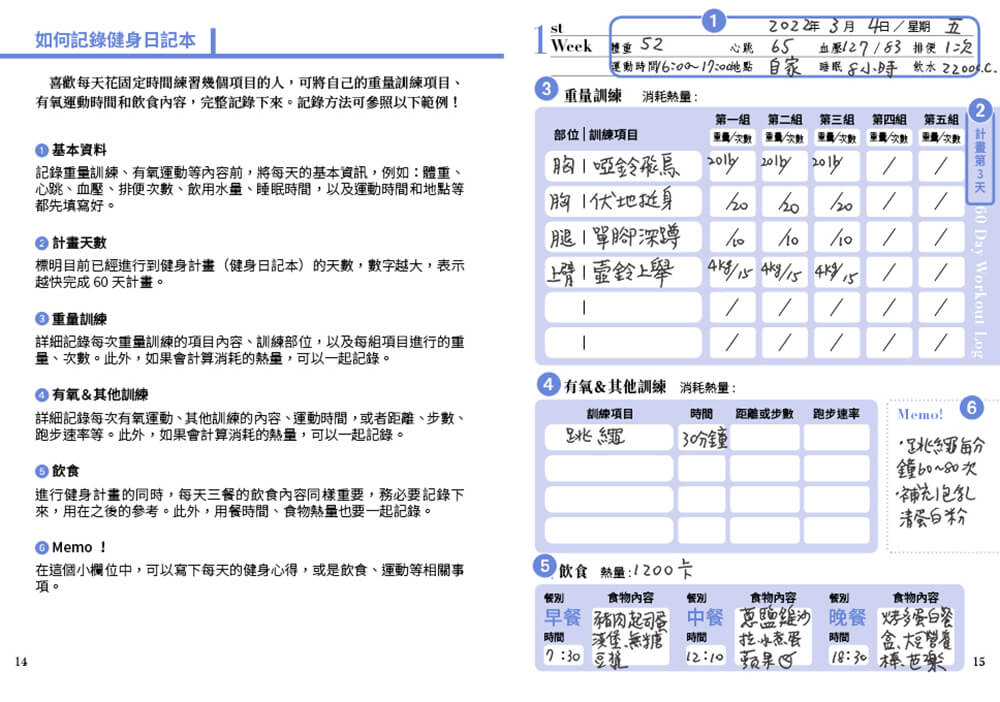Click the sleep entry 8小時

pos(872,68)
